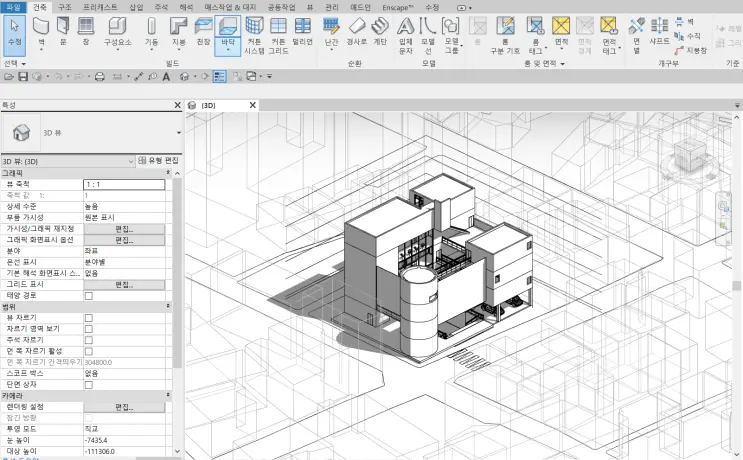Click the ViewCube in the 3D view

pos(688,155)
